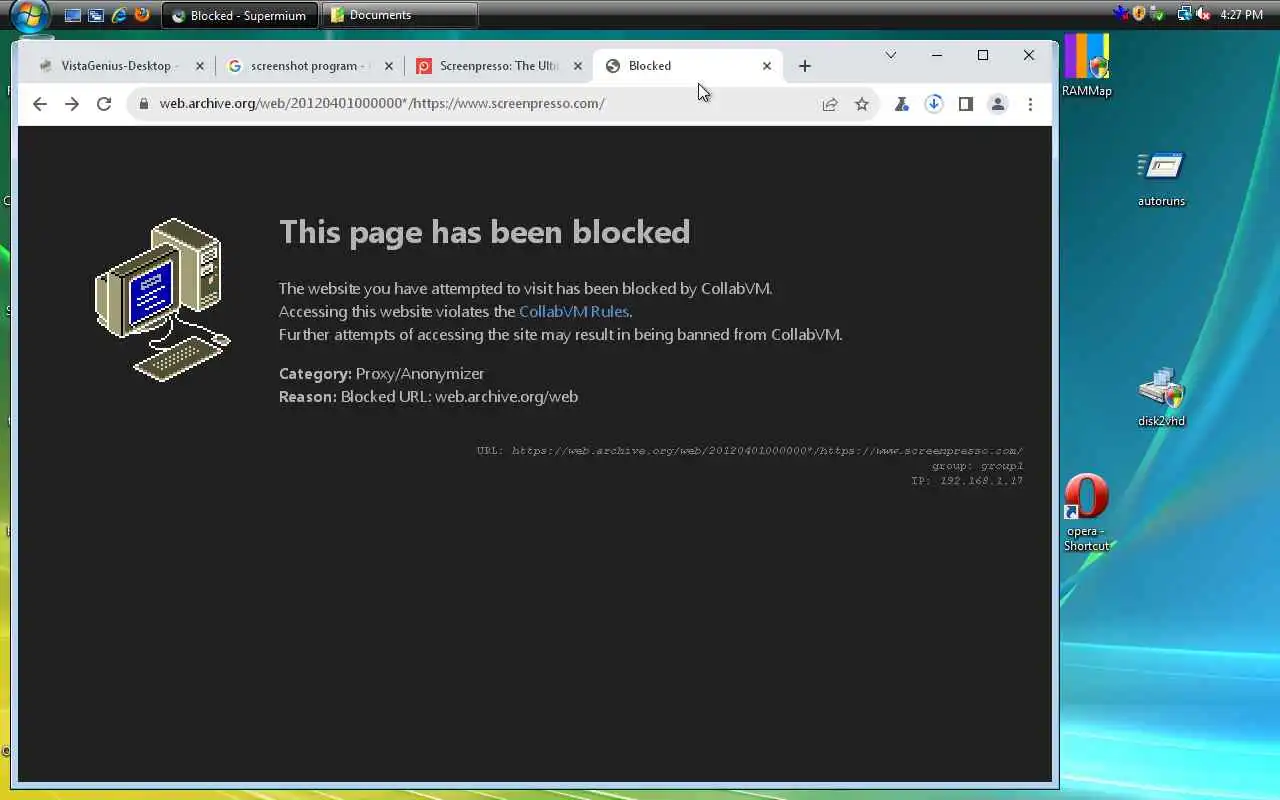Image resolution: width=1280 pixels, height=800 pixels.
Task: Click the 'IP: 192.168.1.17' line
Action: 966,481
